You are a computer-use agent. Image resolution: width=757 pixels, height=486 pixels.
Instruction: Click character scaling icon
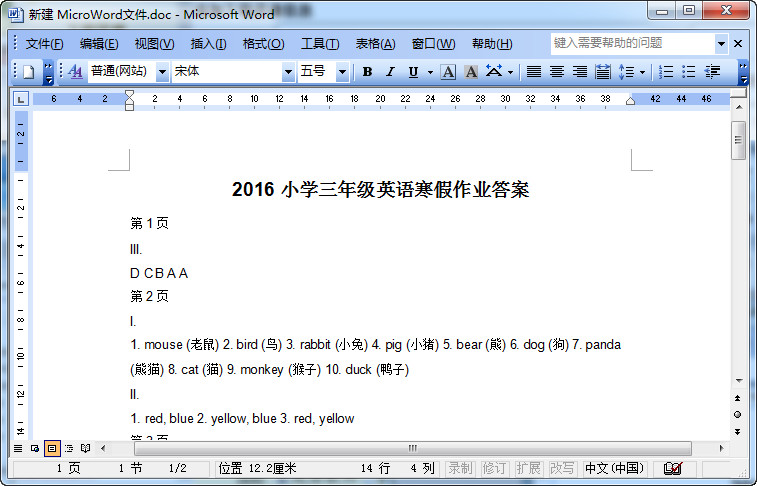493,71
